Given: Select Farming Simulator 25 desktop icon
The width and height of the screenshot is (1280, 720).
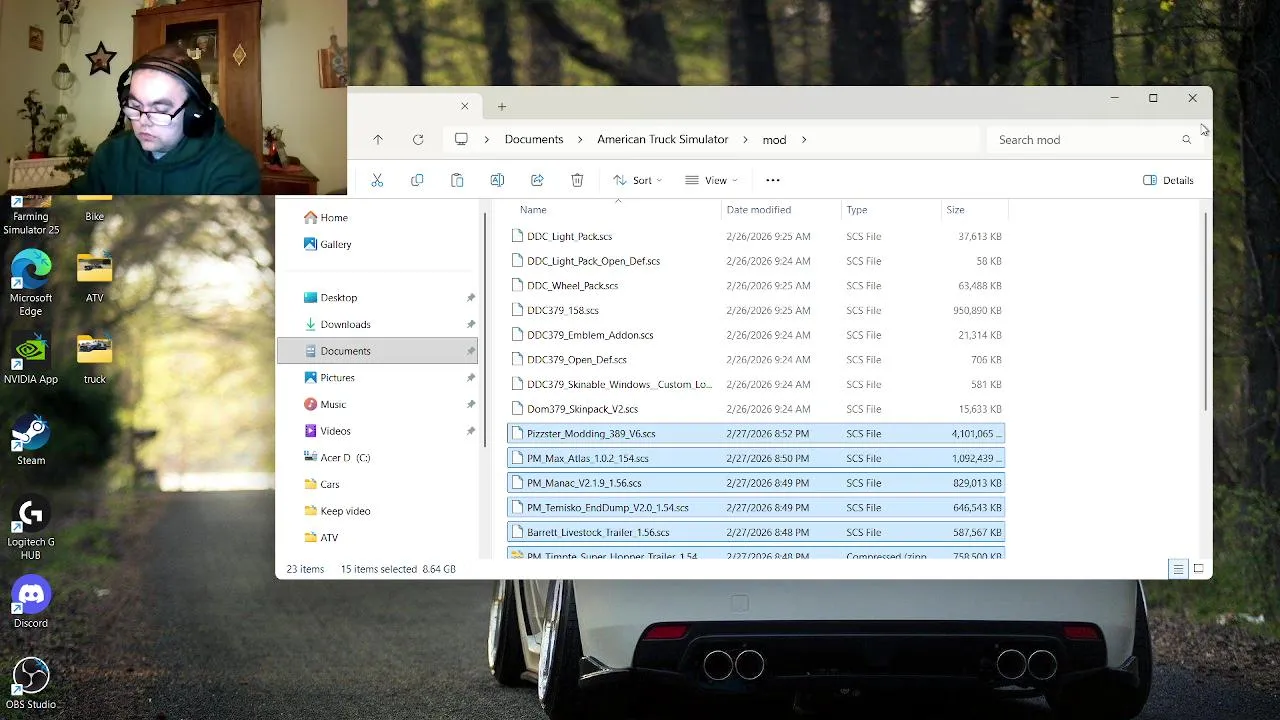Looking at the screenshot, I should 31,215.
